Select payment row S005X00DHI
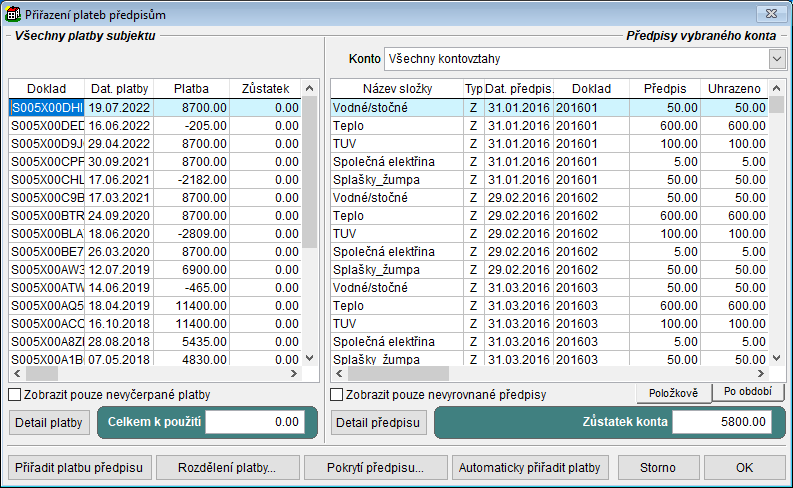 (47, 107)
